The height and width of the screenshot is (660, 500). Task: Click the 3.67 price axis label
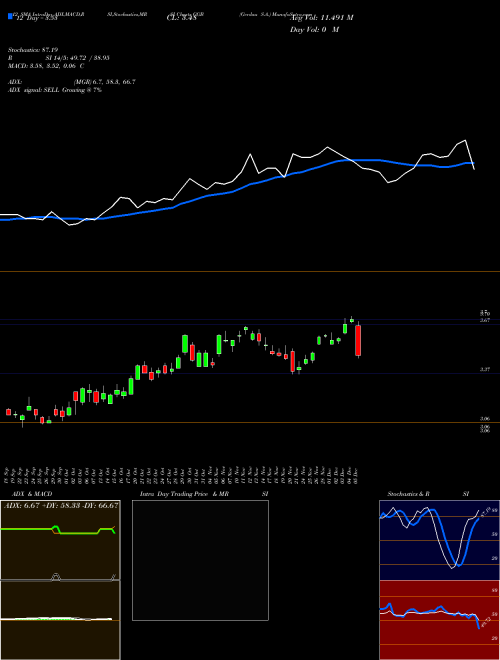point(485,320)
